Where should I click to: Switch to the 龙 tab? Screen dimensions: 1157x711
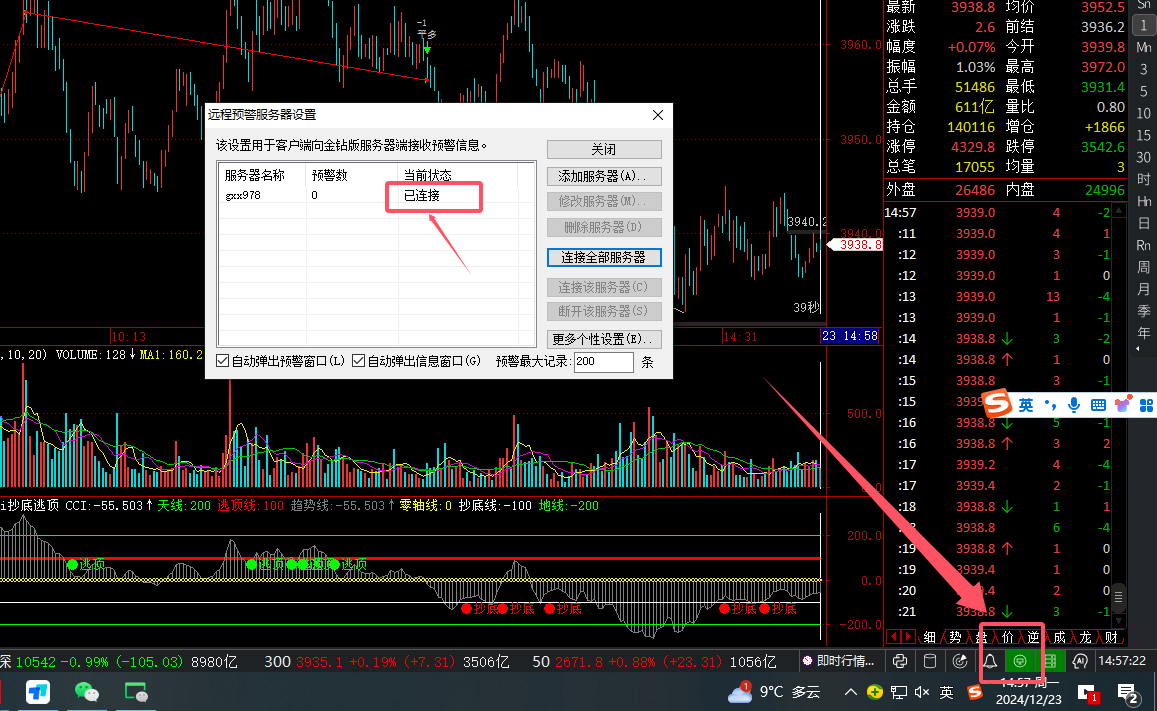tap(1085, 637)
